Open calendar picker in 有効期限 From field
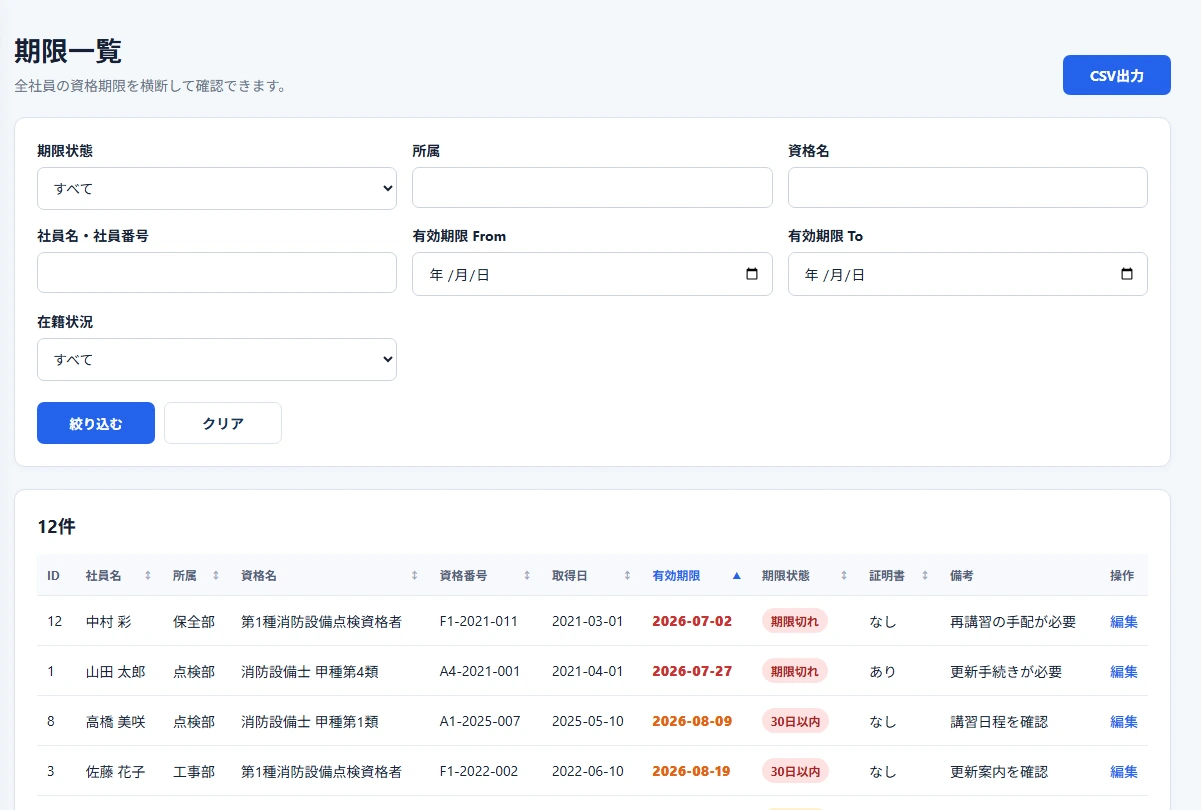The height and width of the screenshot is (810, 1201). (752, 274)
